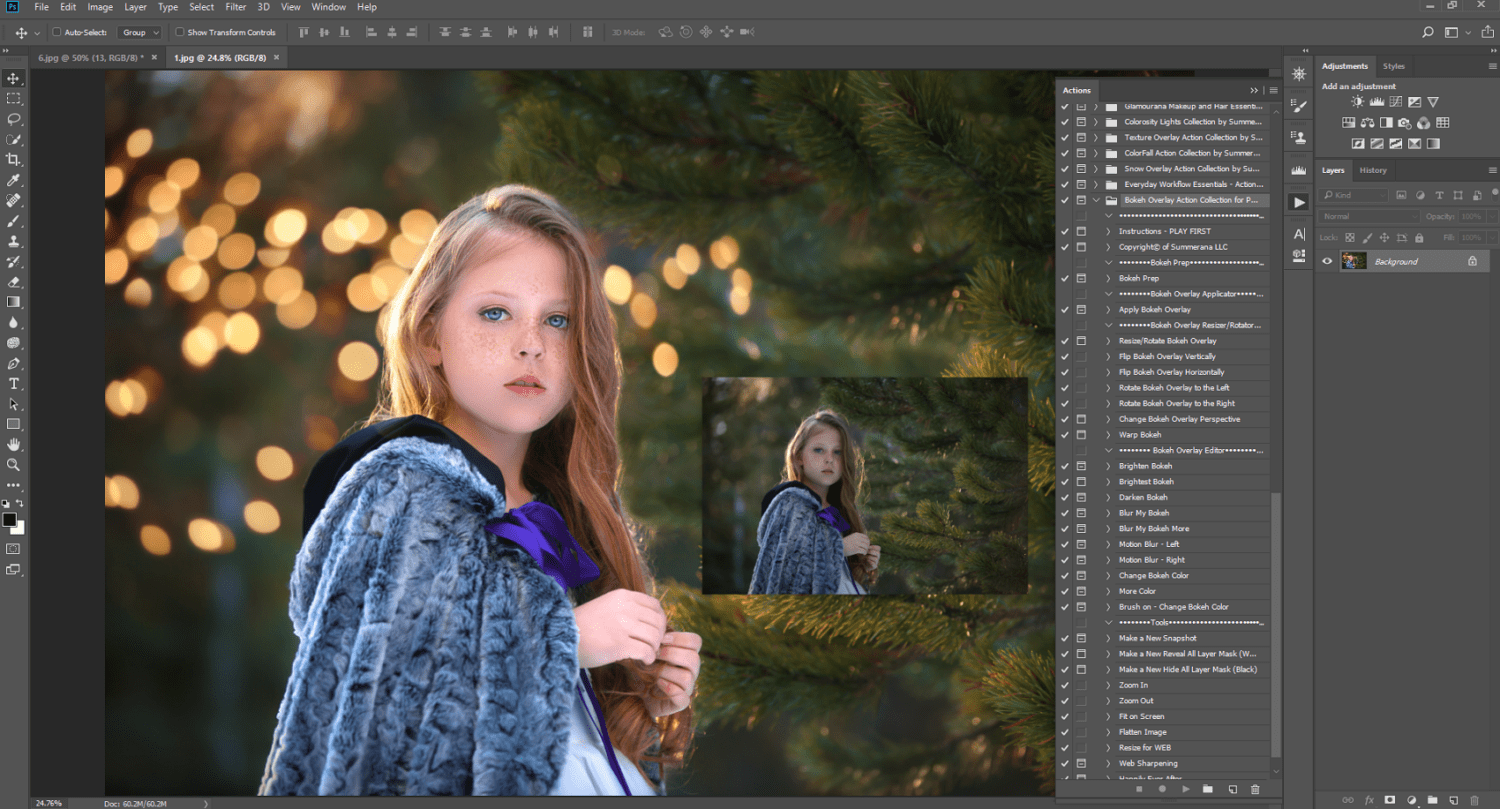Select the Zoom tool
This screenshot has height=809, width=1500.
coord(14,464)
